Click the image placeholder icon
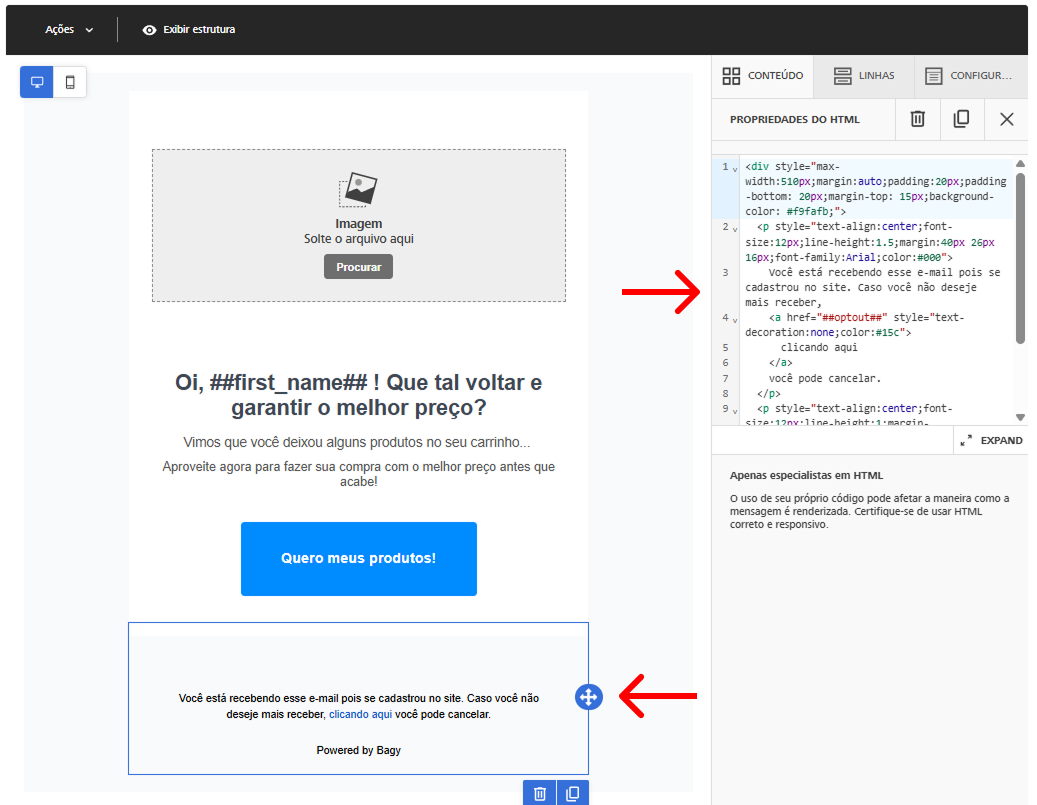Image resolution: width=1037 pixels, height=805 pixels. point(358,190)
